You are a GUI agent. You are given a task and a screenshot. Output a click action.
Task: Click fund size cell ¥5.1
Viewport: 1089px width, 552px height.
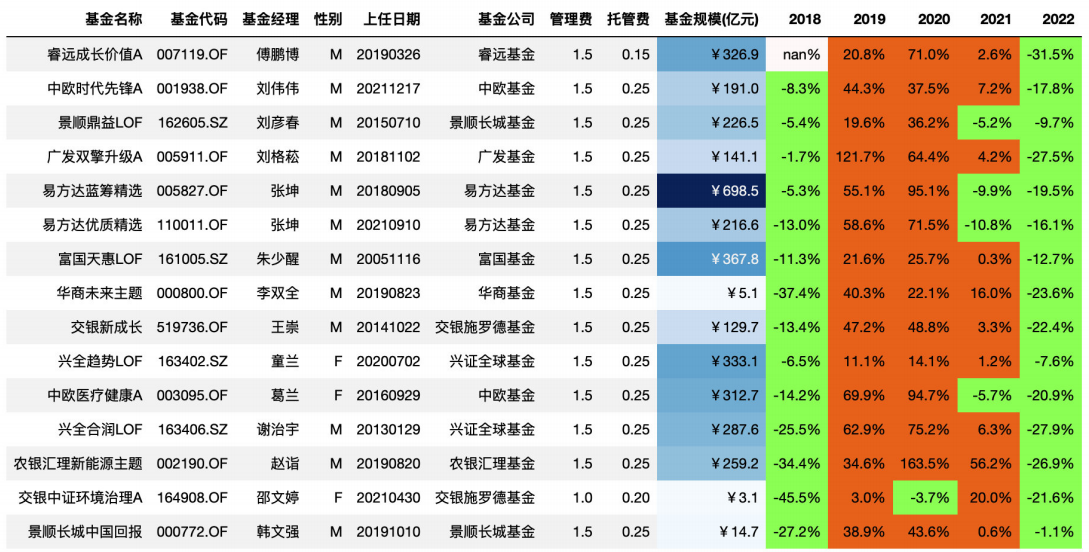(x=711, y=293)
